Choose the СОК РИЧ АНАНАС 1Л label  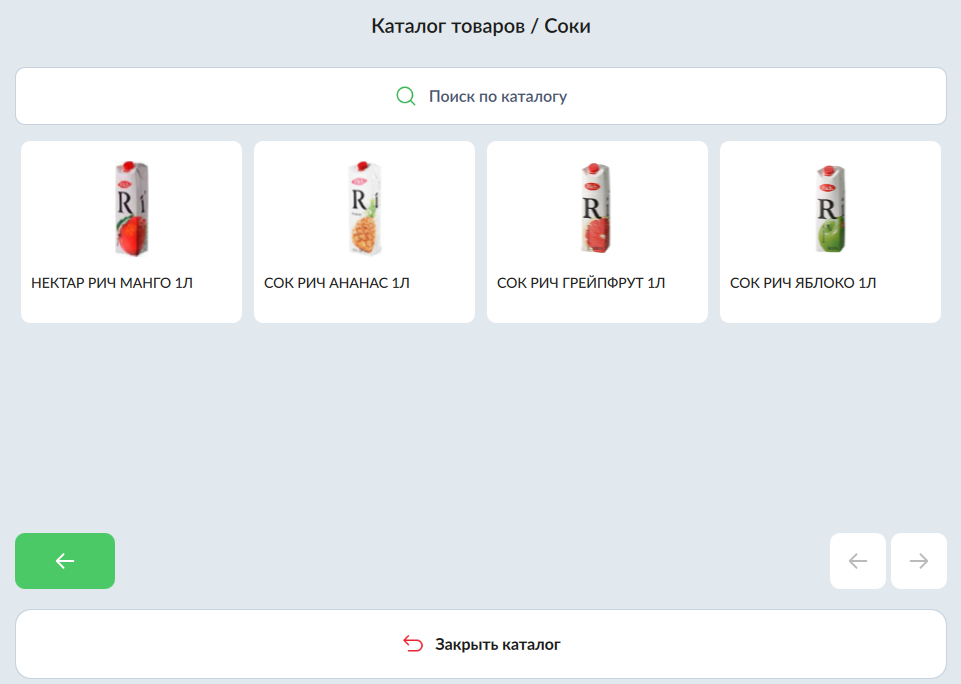[337, 283]
